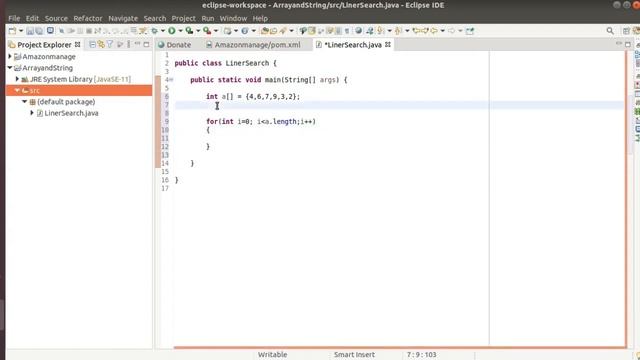This screenshot has width=640, height=360.
Task: Click the Debug bug icon
Action: pyautogui.click(x=155, y=31)
